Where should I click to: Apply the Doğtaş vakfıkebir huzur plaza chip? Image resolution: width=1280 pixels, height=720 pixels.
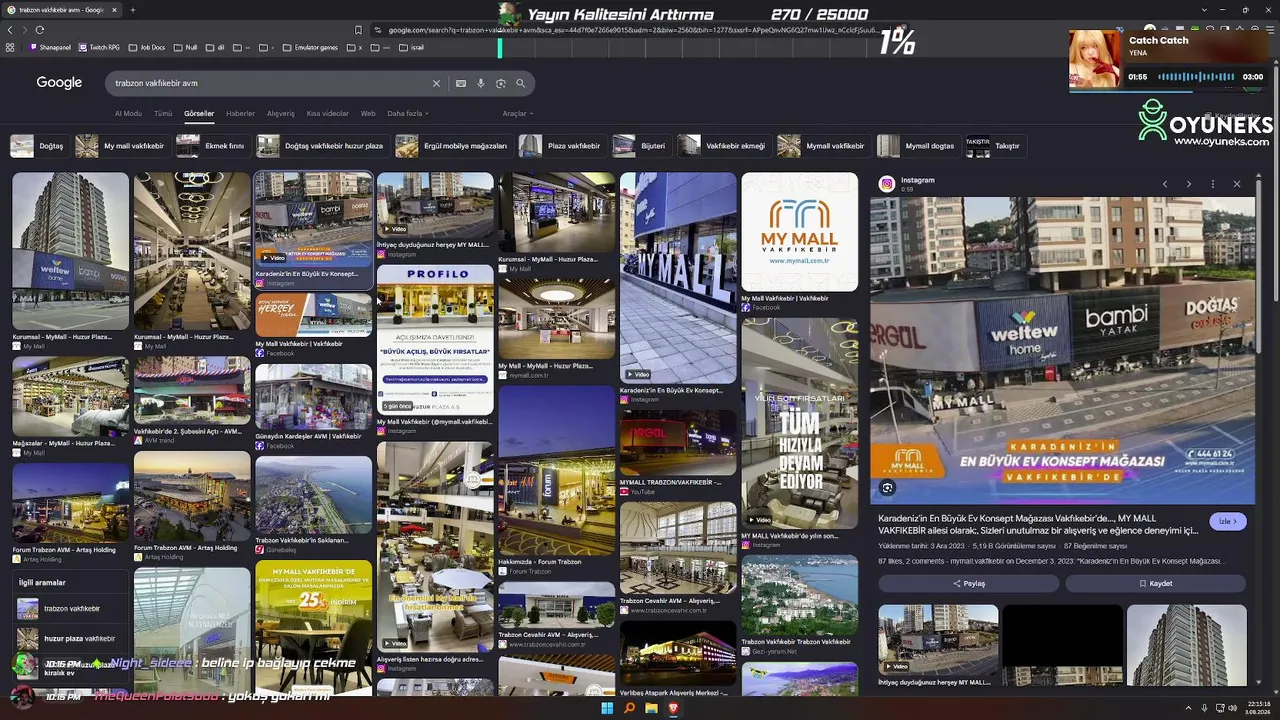[x=321, y=146]
